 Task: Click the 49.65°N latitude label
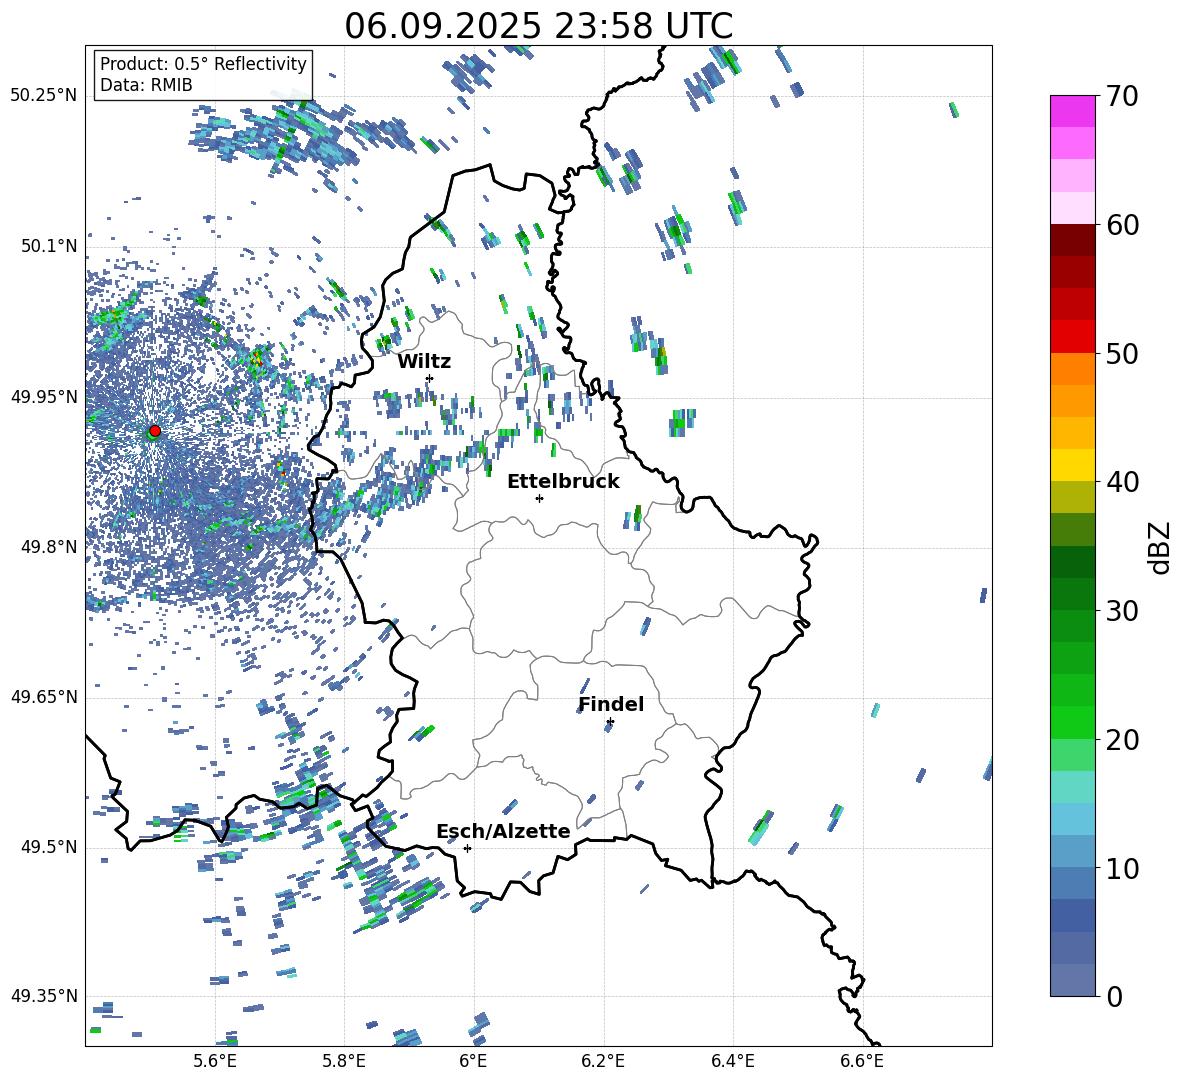pos(44,697)
